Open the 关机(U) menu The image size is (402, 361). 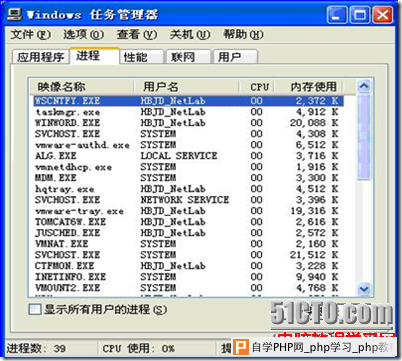(190, 34)
